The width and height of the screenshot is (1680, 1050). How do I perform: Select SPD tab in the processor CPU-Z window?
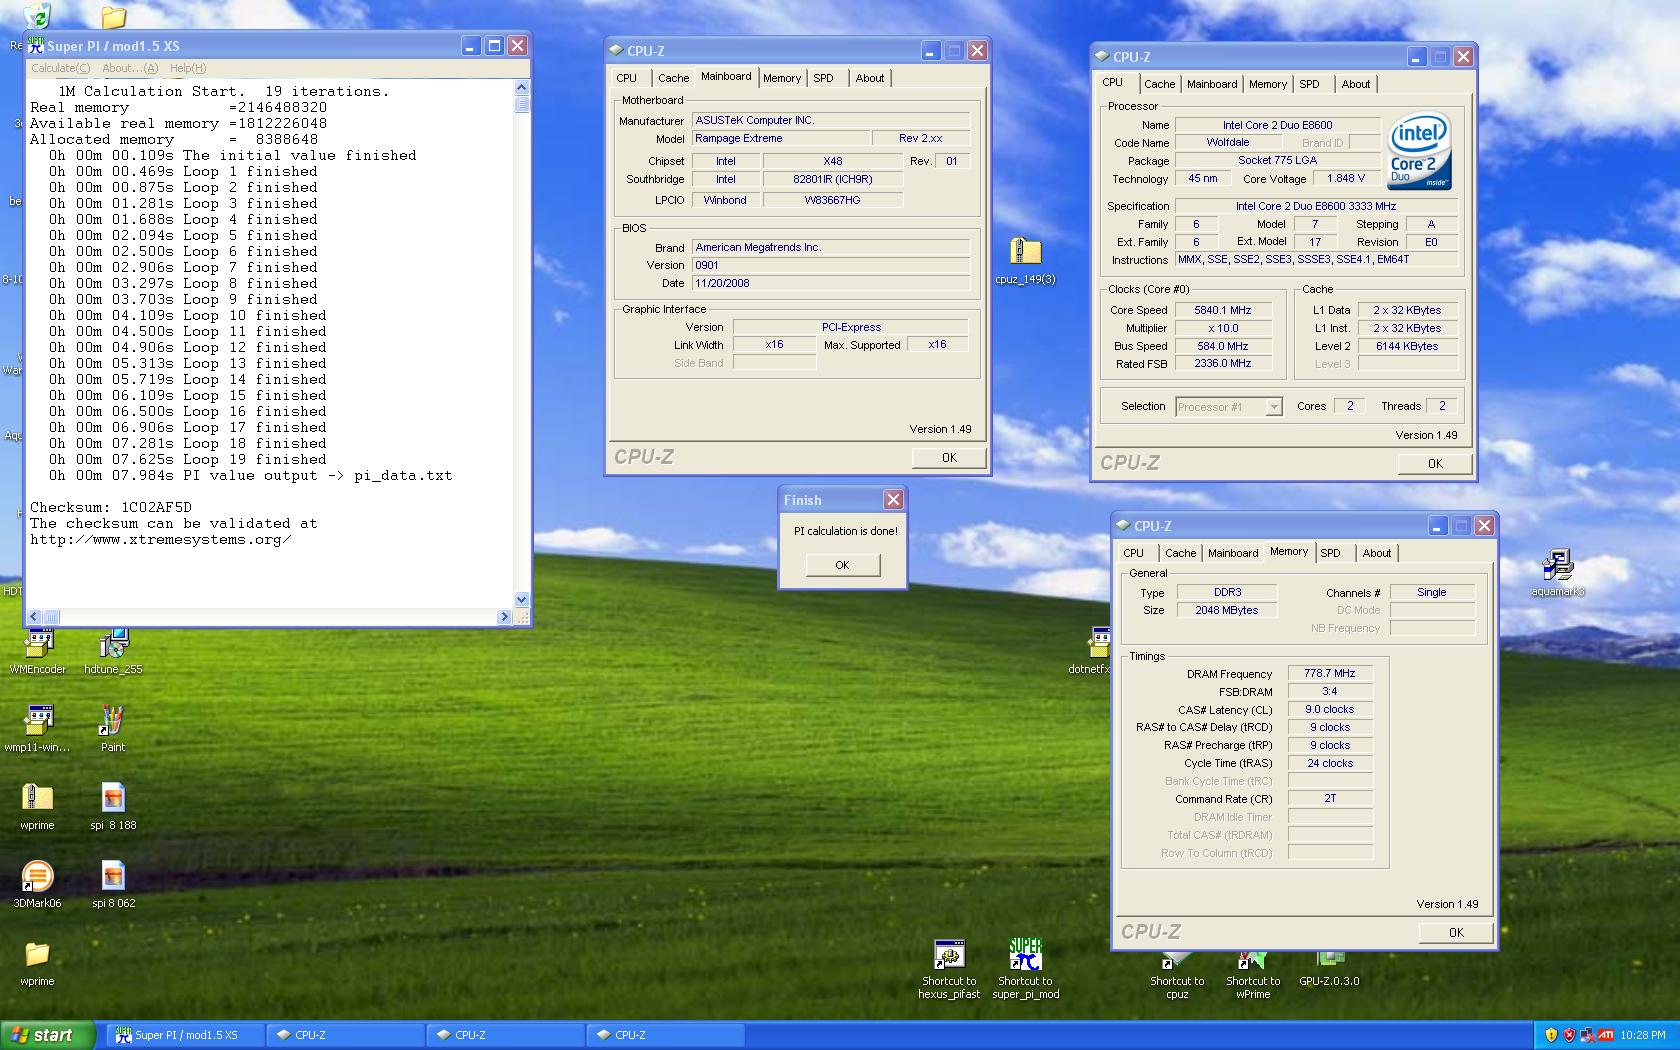point(1309,84)
